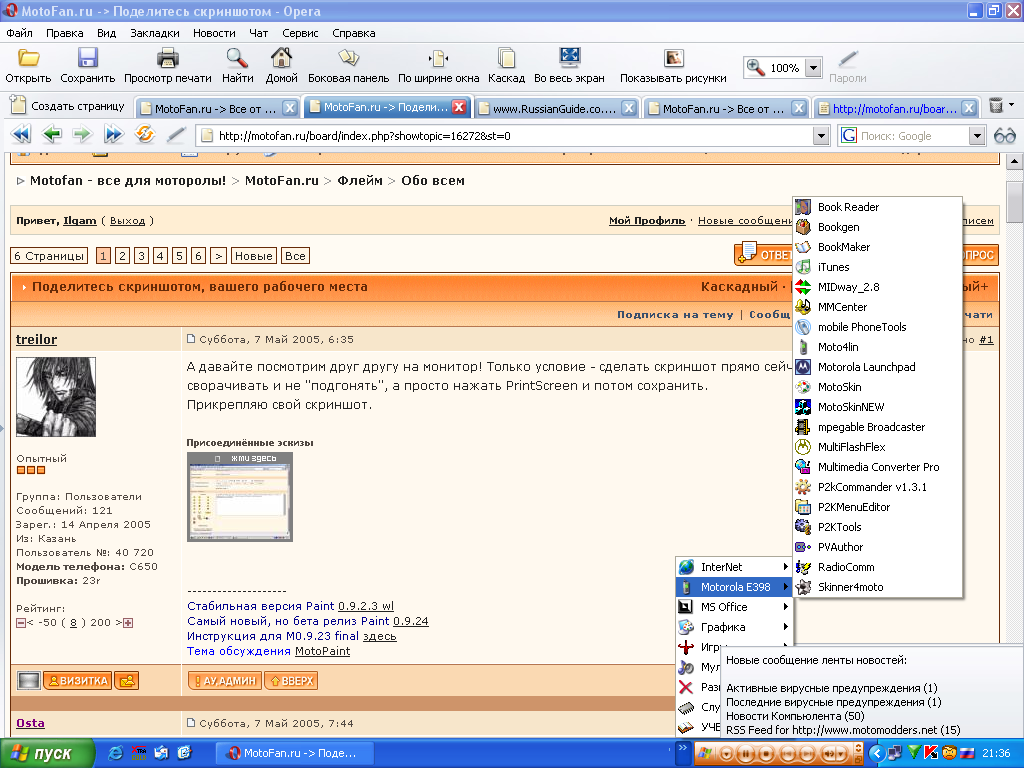
Task: Click Internet Explorer quick launch icon
Action: point(115,753)
